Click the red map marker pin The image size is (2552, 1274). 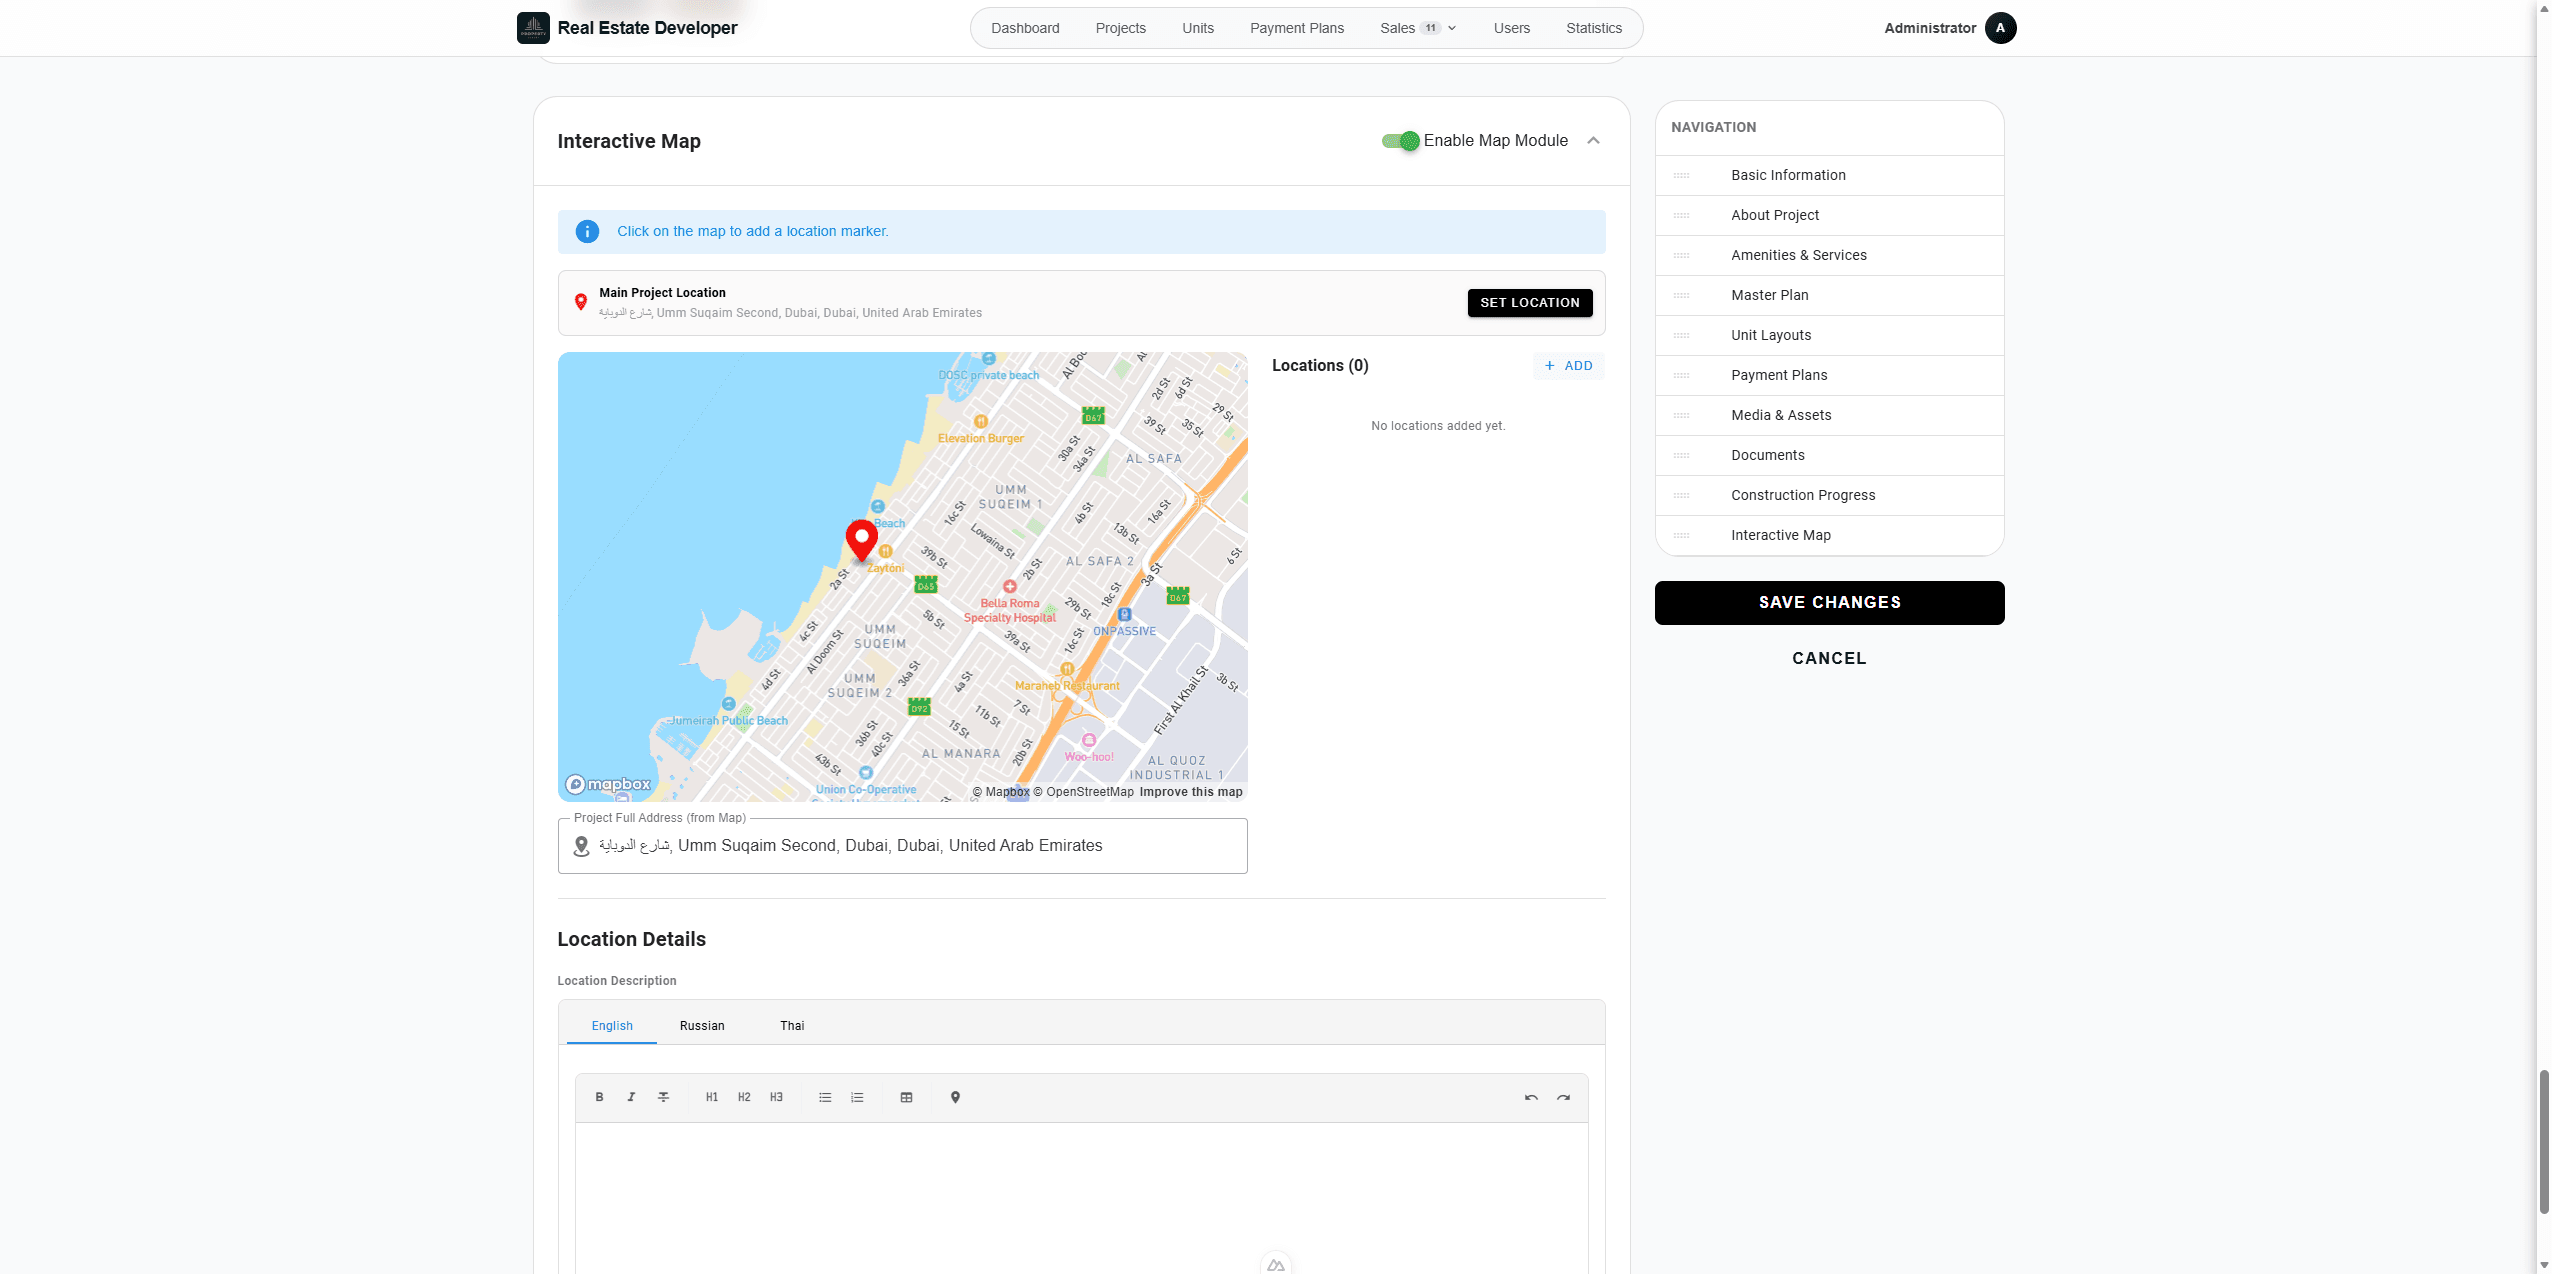tap(861, 539)
